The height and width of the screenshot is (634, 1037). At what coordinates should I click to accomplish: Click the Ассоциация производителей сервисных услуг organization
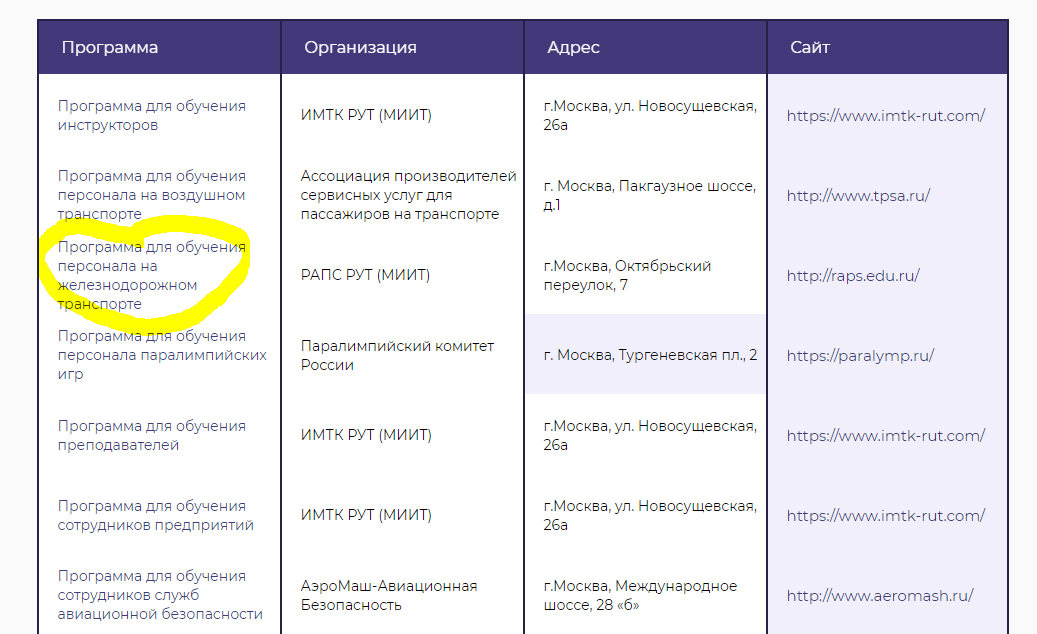(408, 195)
